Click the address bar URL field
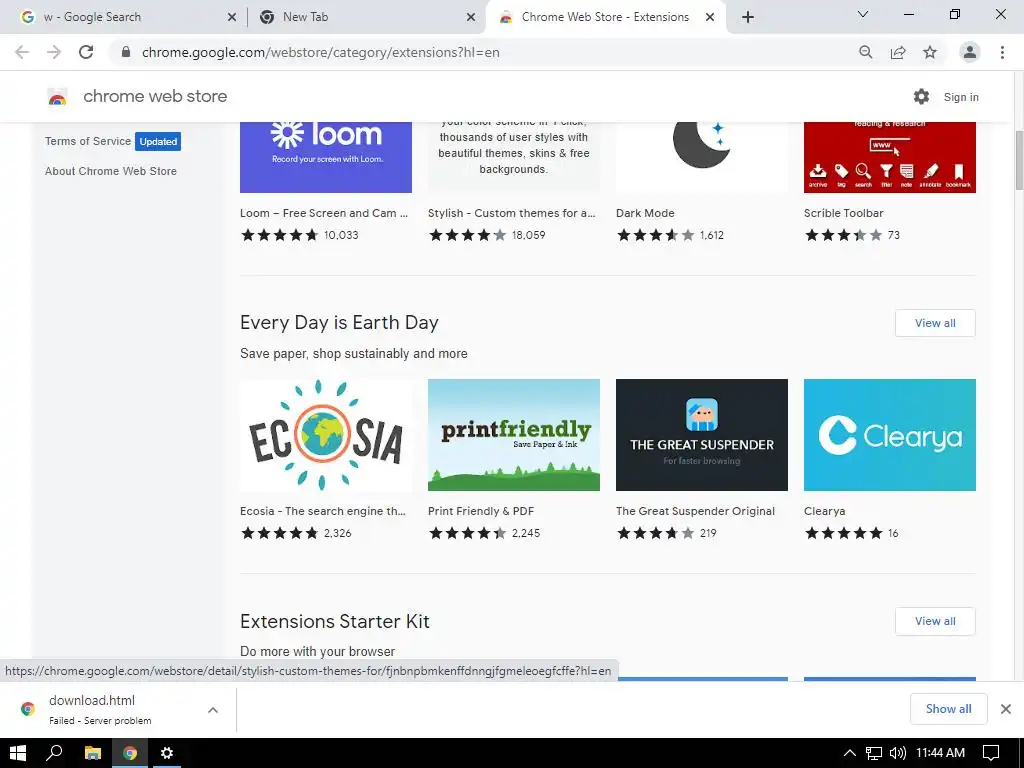This screenshot has width=1024, height=768. 483,52
